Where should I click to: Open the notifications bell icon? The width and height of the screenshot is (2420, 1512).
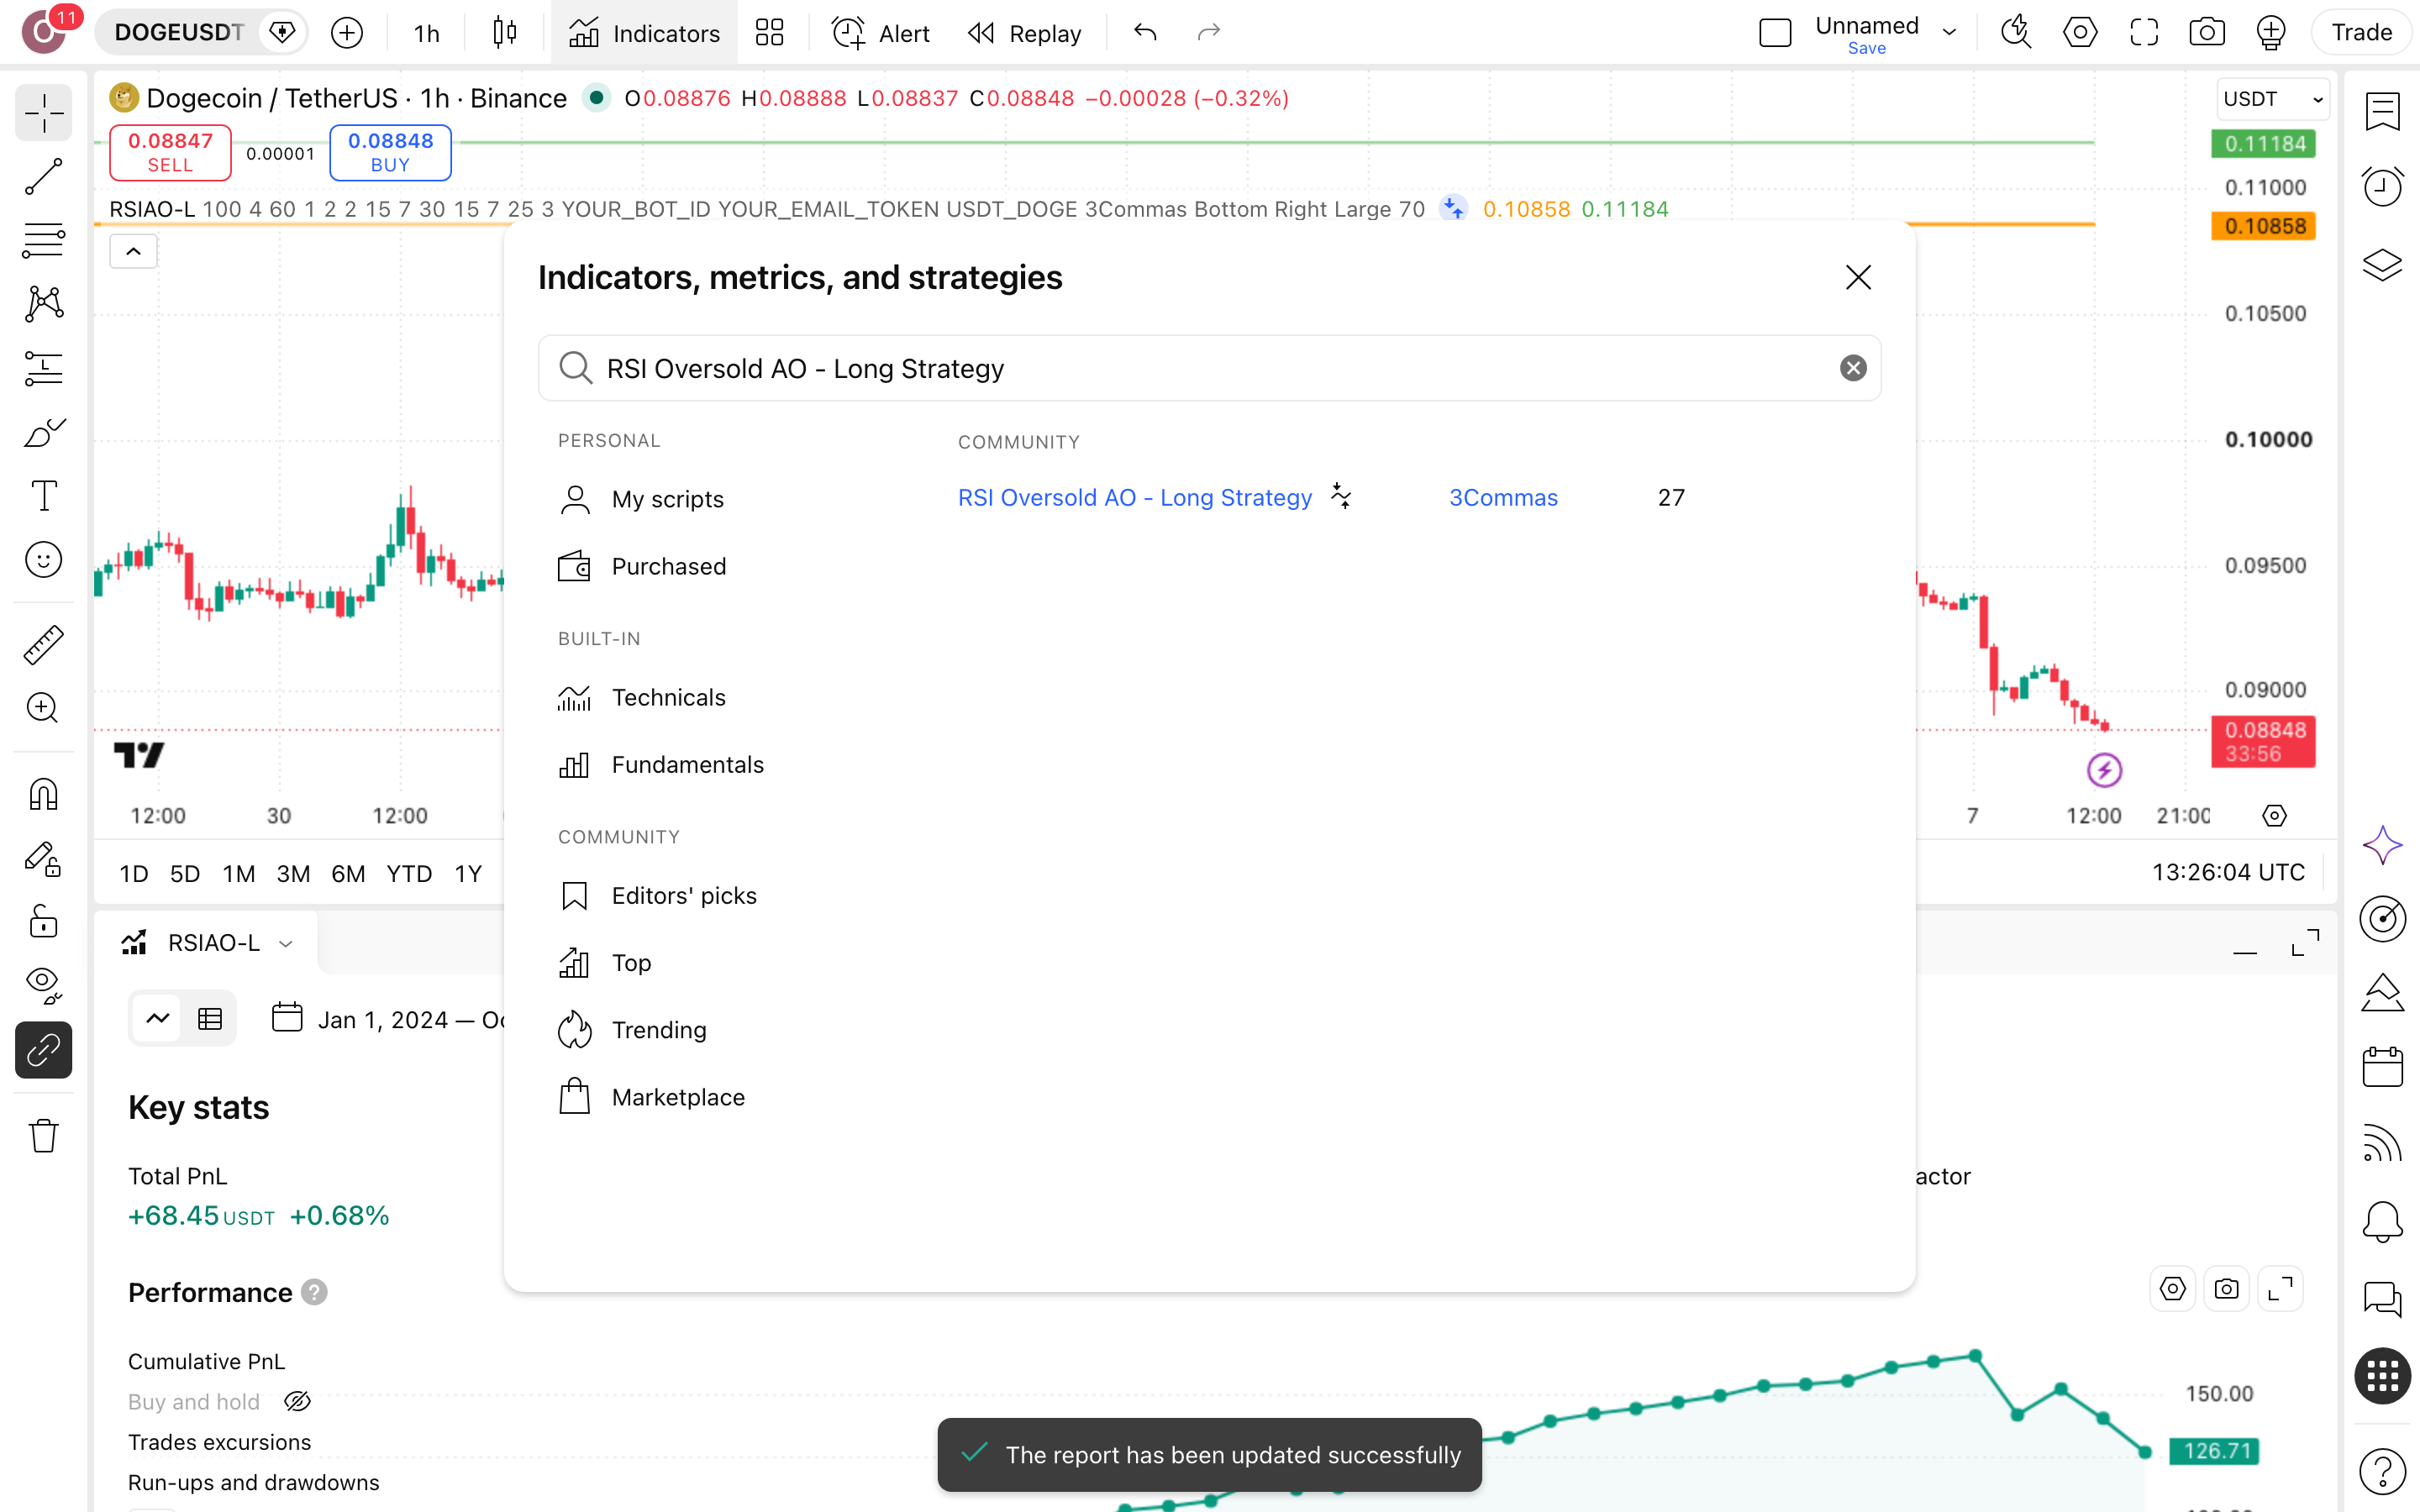(x=2382, y=1221)
